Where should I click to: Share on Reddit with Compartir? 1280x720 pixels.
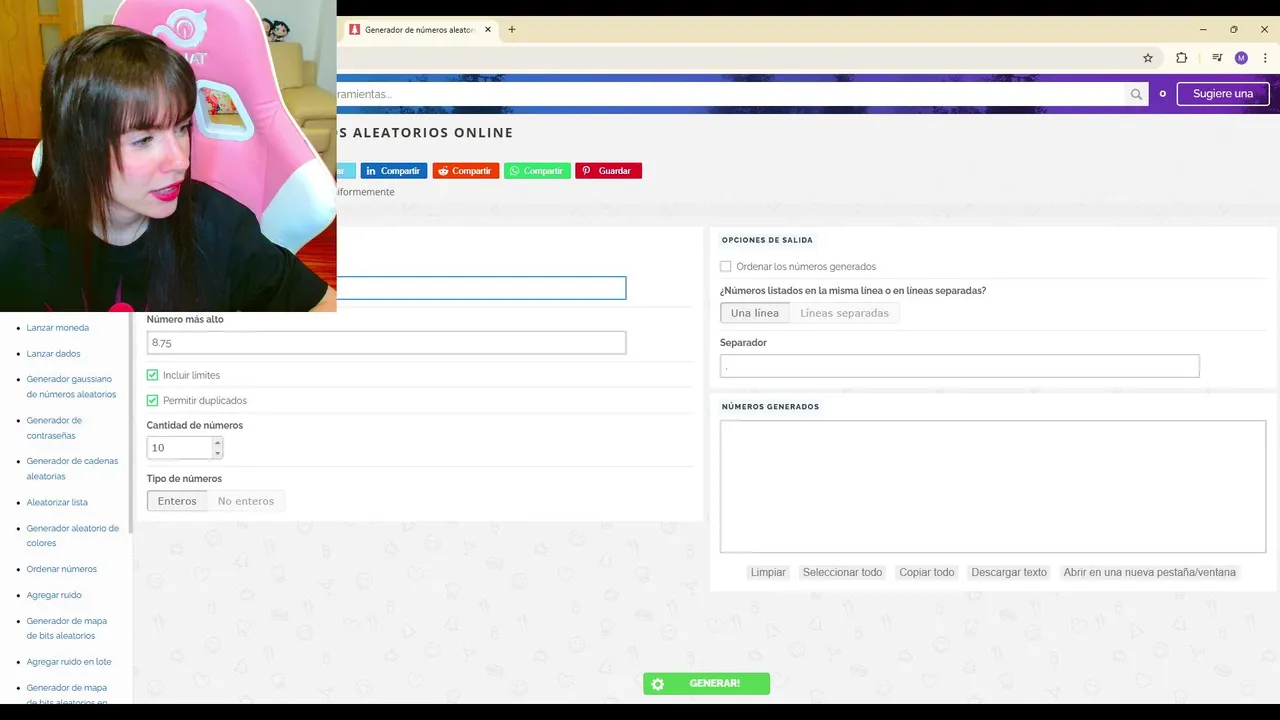(x=465, y=171)
